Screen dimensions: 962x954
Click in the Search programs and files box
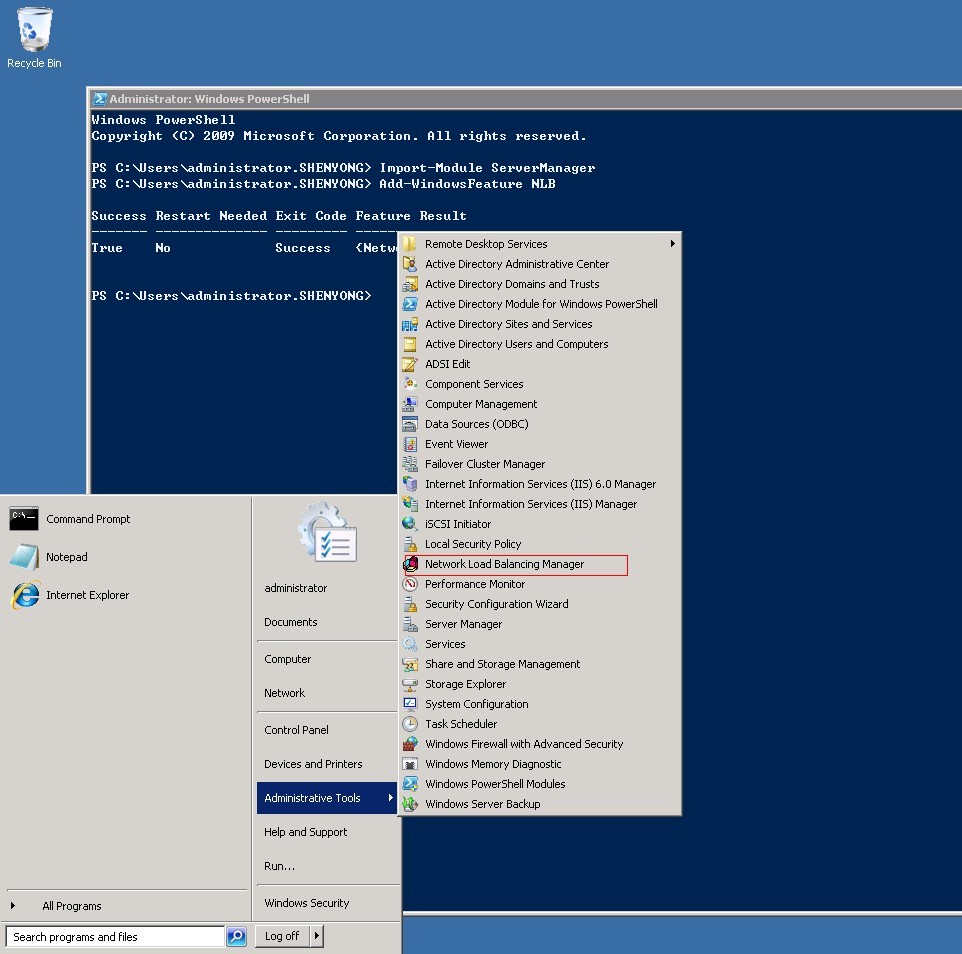pos(115,937)
